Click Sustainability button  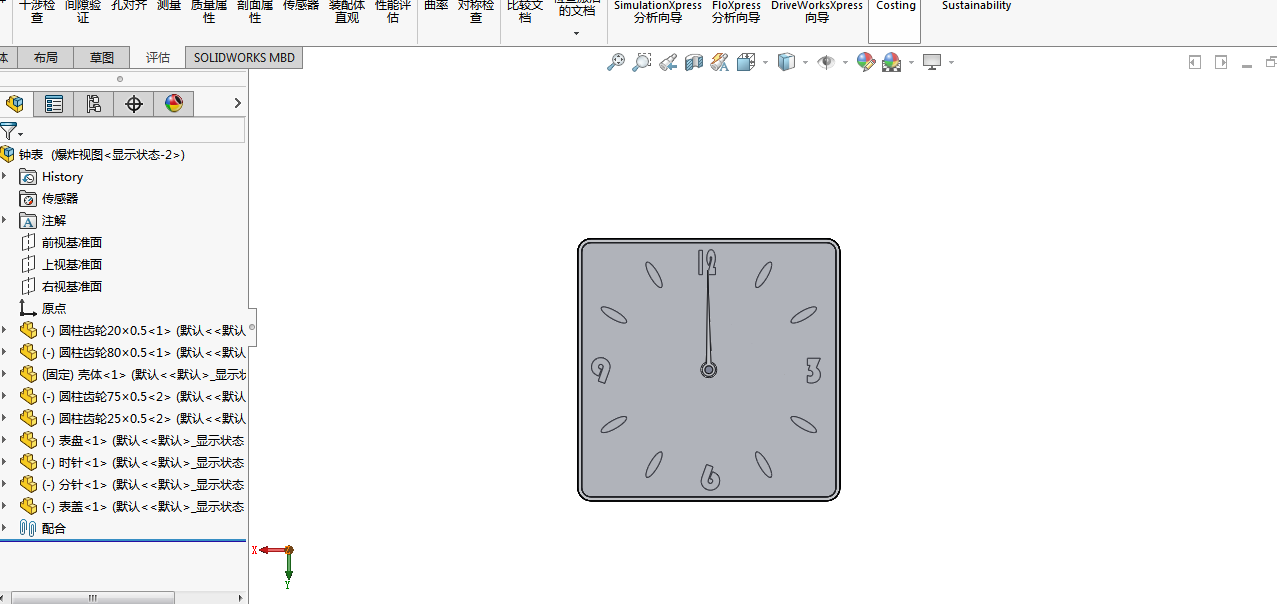click(976, 6)
